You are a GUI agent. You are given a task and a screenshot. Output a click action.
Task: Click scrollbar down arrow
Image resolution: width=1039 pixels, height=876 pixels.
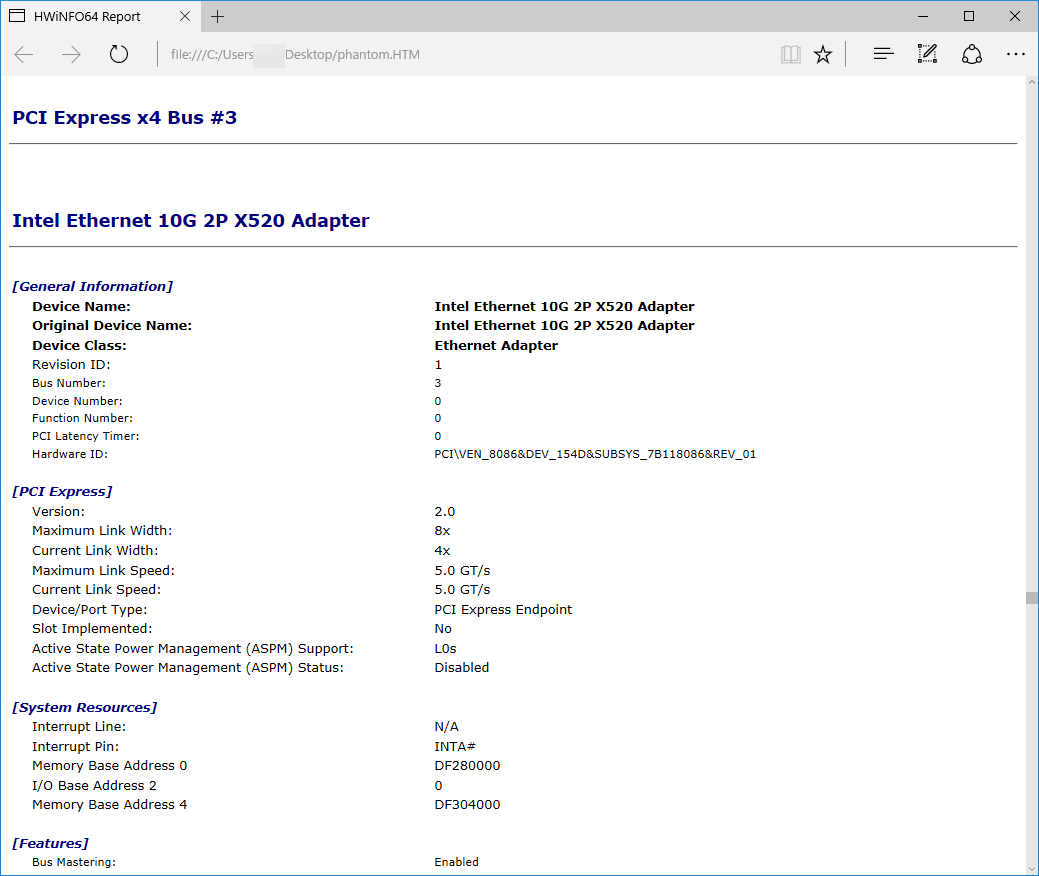tap(1032, 869)
